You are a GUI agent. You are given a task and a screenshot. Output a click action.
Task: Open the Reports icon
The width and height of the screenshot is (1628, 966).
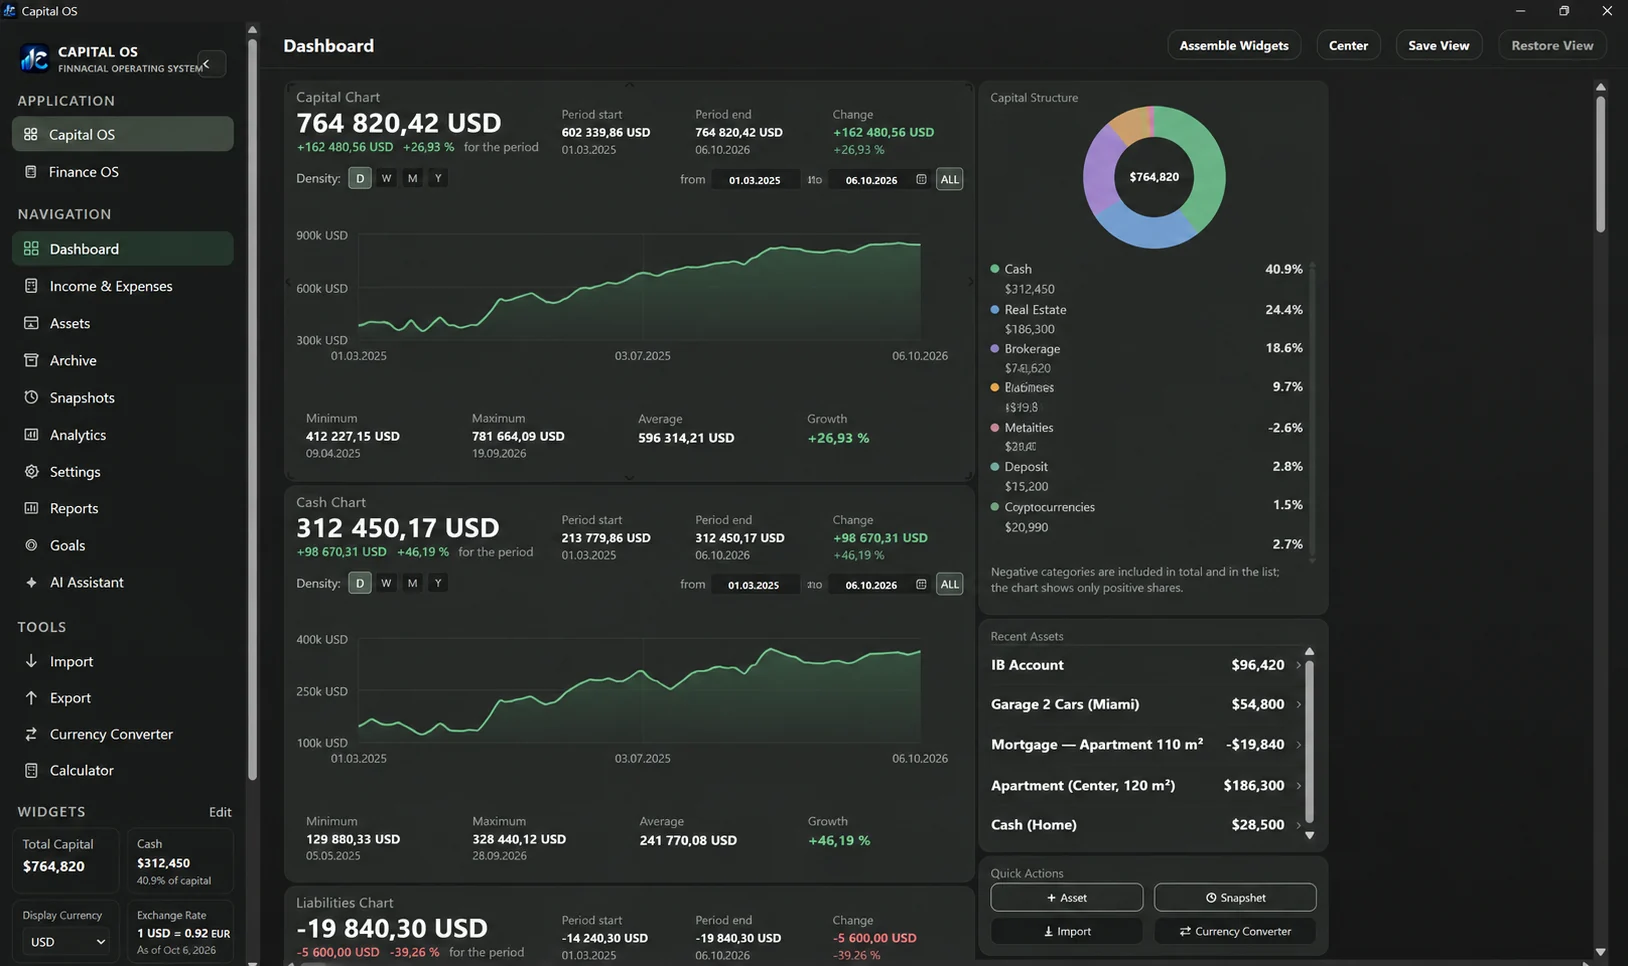[31, 508]
